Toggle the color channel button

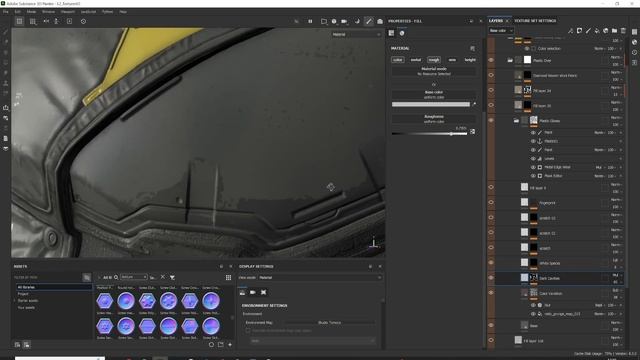pyautogui.click(x=398, y=60)
